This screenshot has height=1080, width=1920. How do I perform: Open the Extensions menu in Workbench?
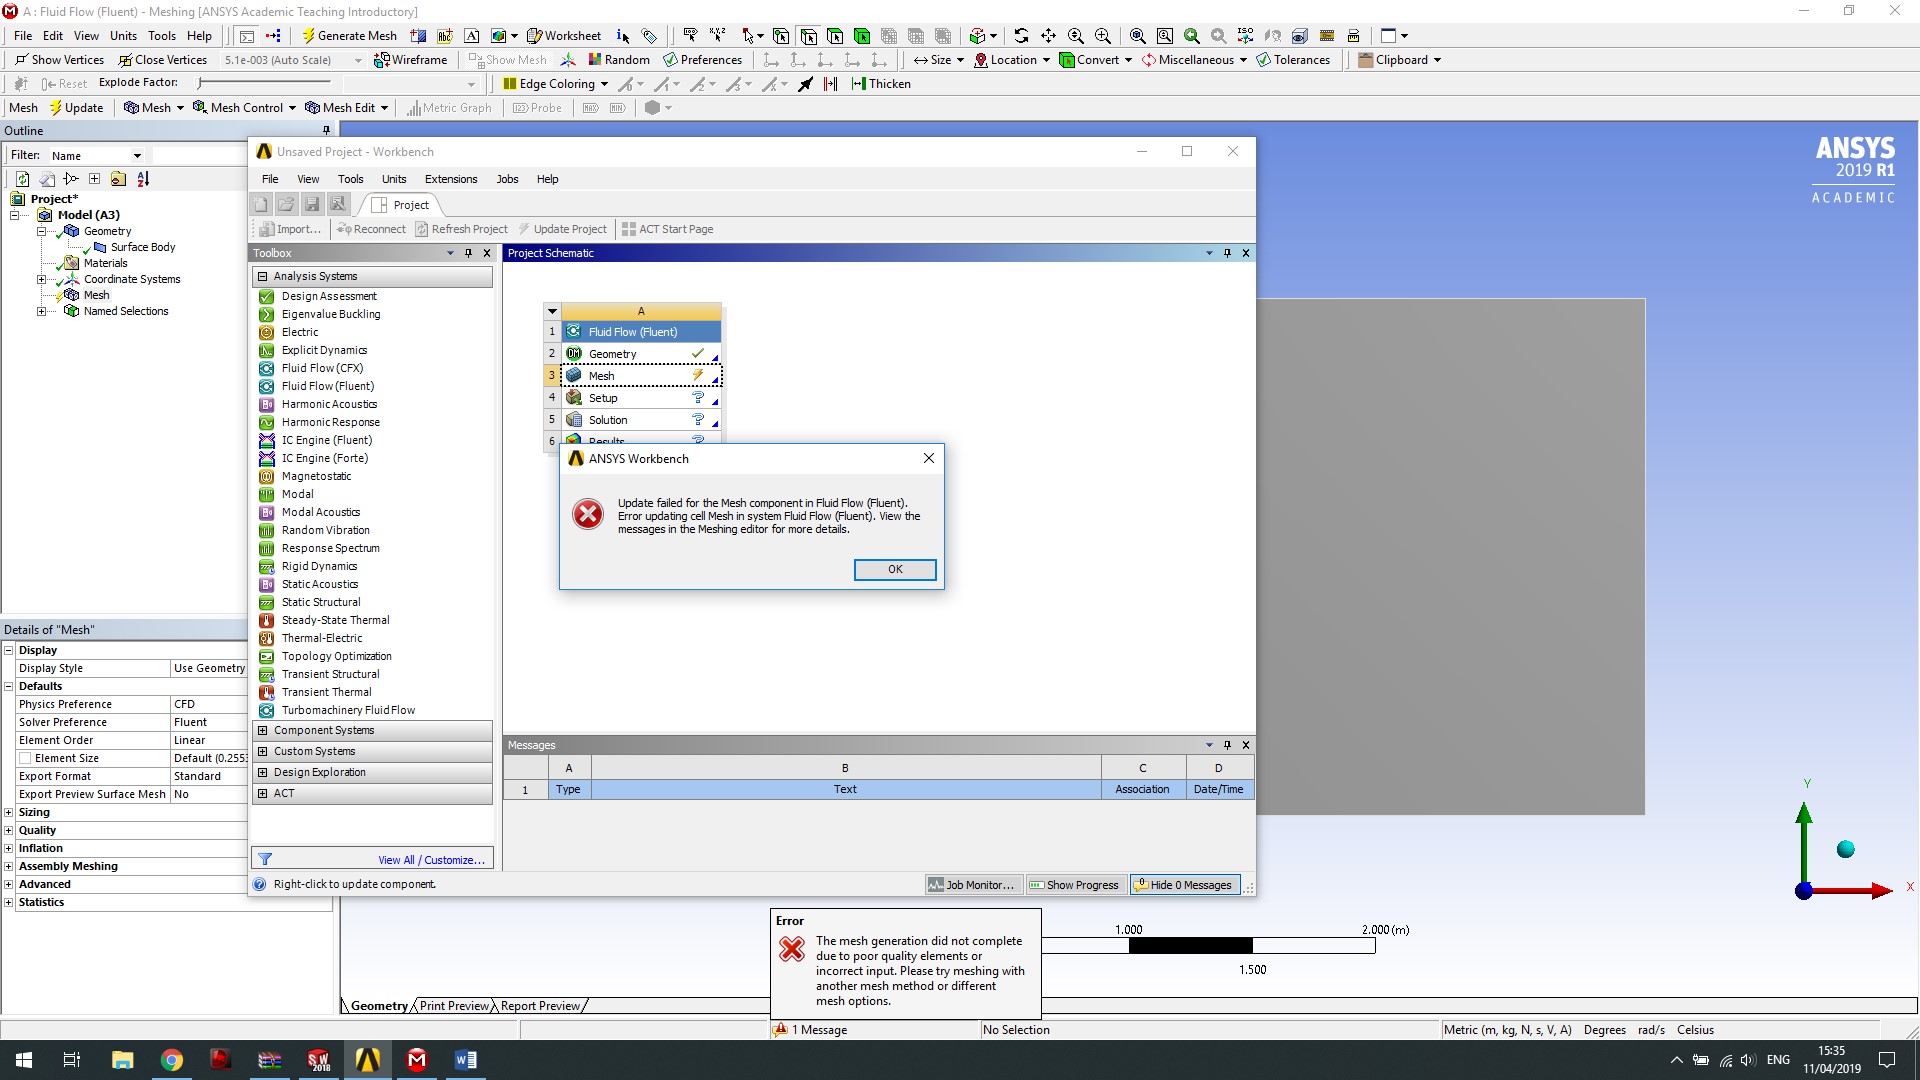click(451, 179)
